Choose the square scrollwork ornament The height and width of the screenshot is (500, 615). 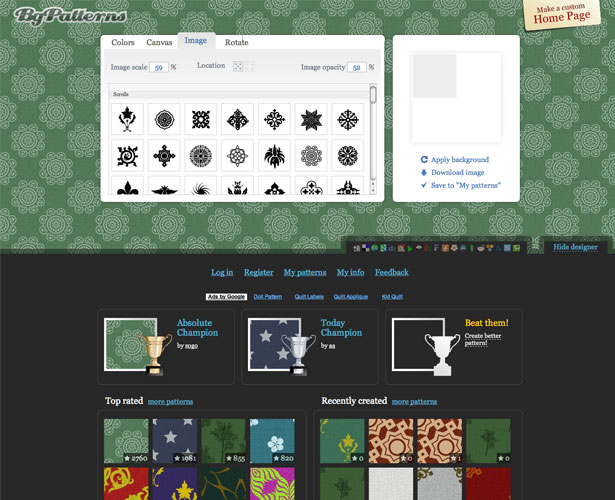[201, 119]
